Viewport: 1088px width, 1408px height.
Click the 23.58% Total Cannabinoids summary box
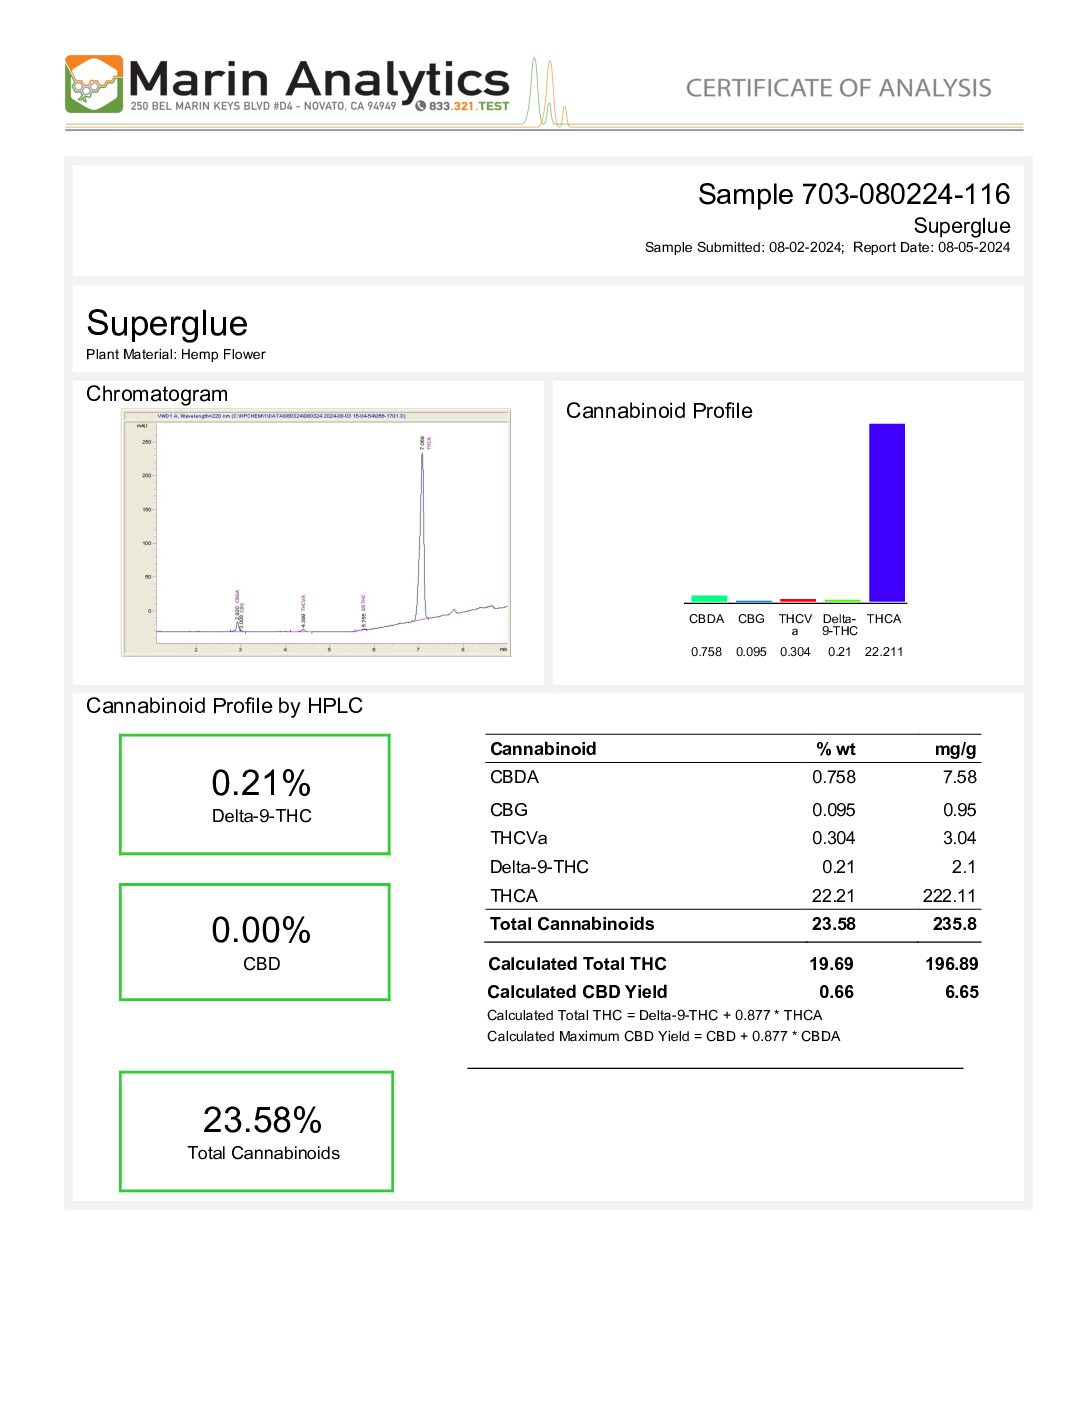[256, 1131]
